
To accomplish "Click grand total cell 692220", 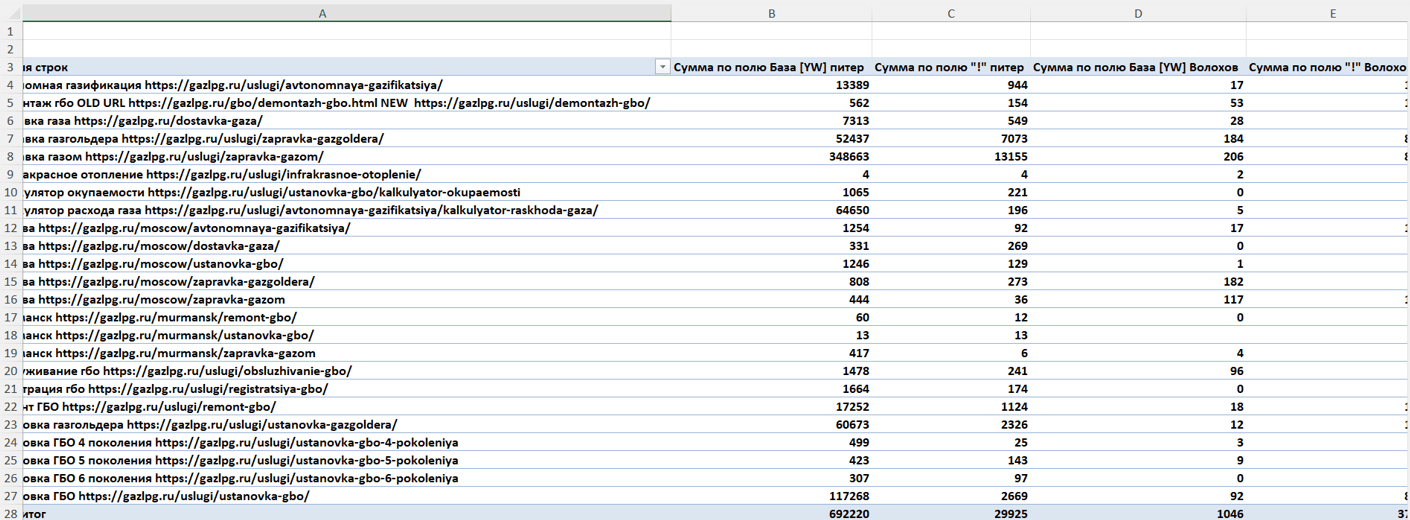I will [x=771, y=514].
